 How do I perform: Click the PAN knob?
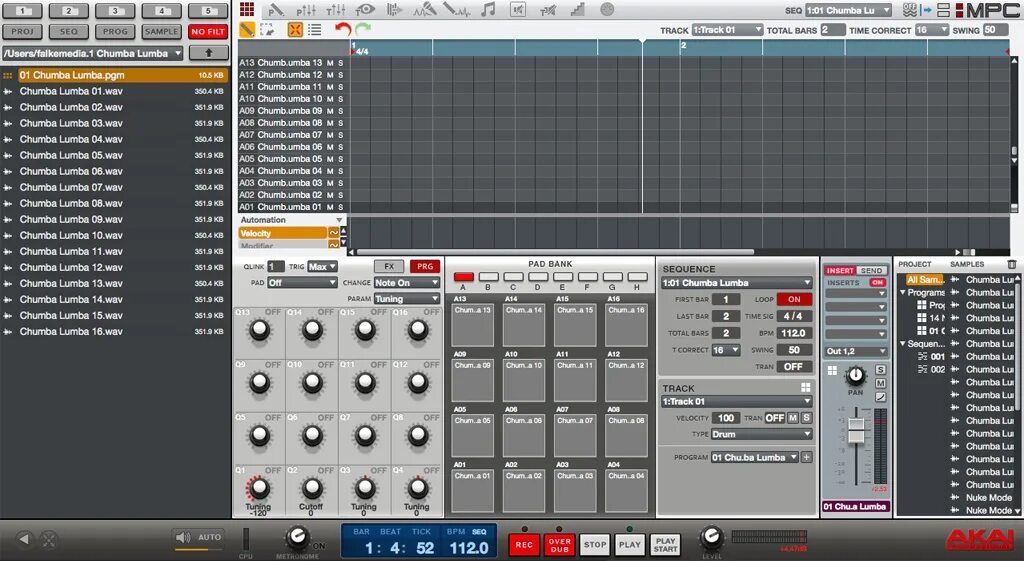click(x=856, y=376)
